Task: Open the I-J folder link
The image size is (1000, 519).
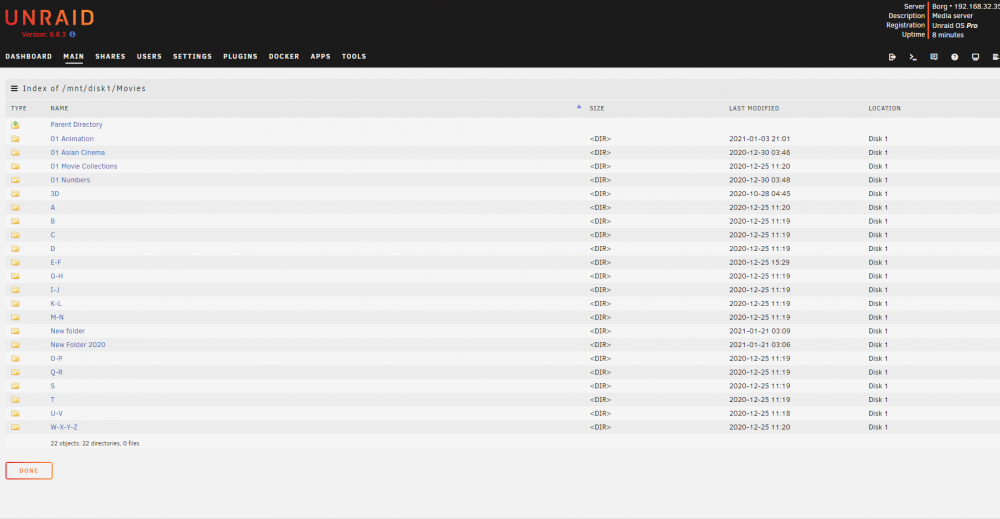Action: coord(55,289)
